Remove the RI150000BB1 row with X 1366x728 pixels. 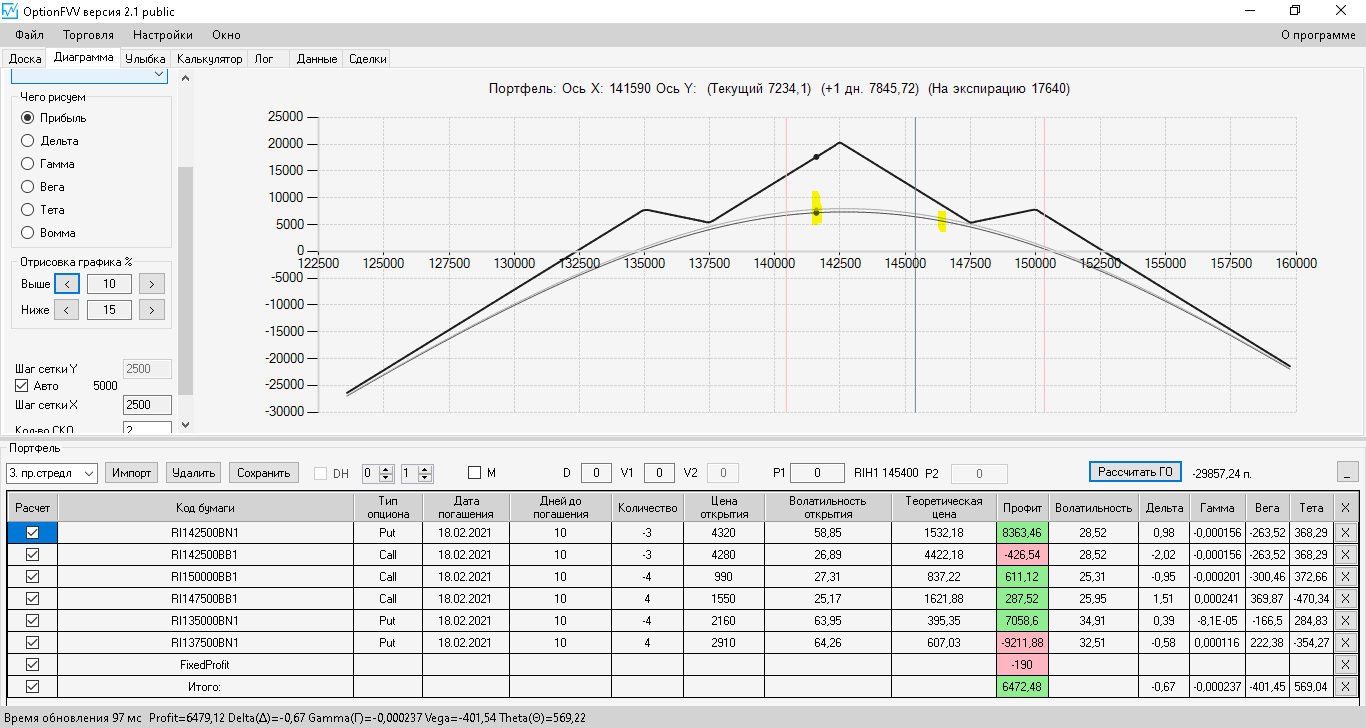pyautogui.click(x=1345, y=577)
